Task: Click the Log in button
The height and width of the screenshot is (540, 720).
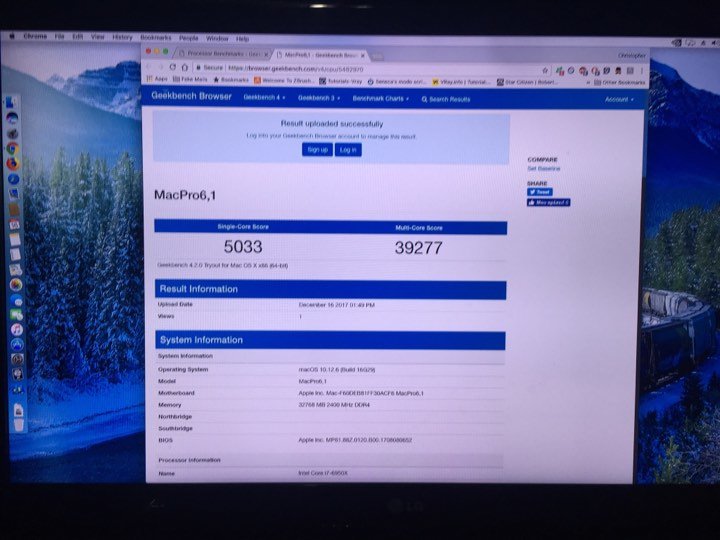Action: [348, 150]
